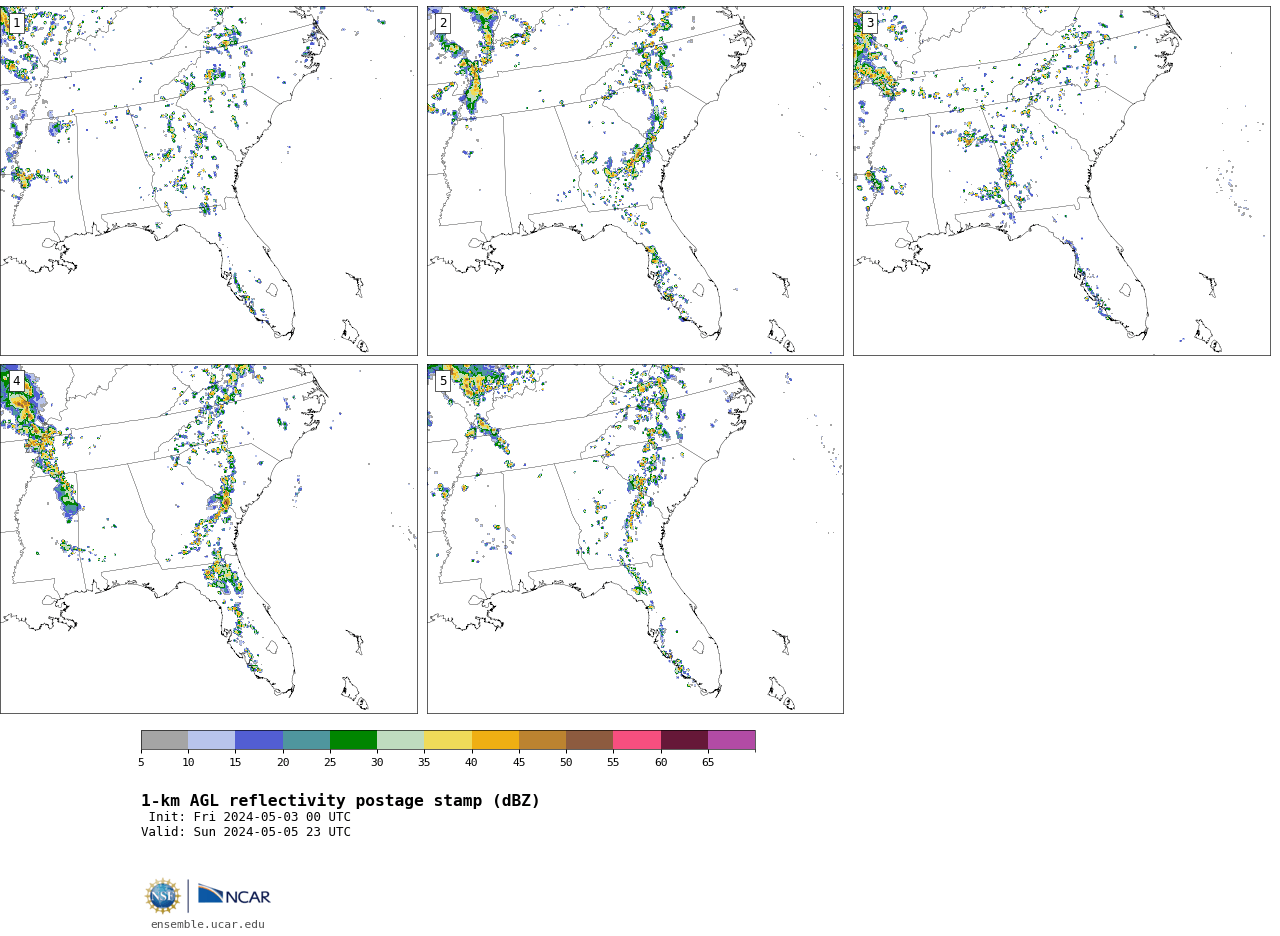The width and height of the screenshot is (1280, 936).
Task: Click the purple 65+ dBZ swatch
Action: point(731,740)
